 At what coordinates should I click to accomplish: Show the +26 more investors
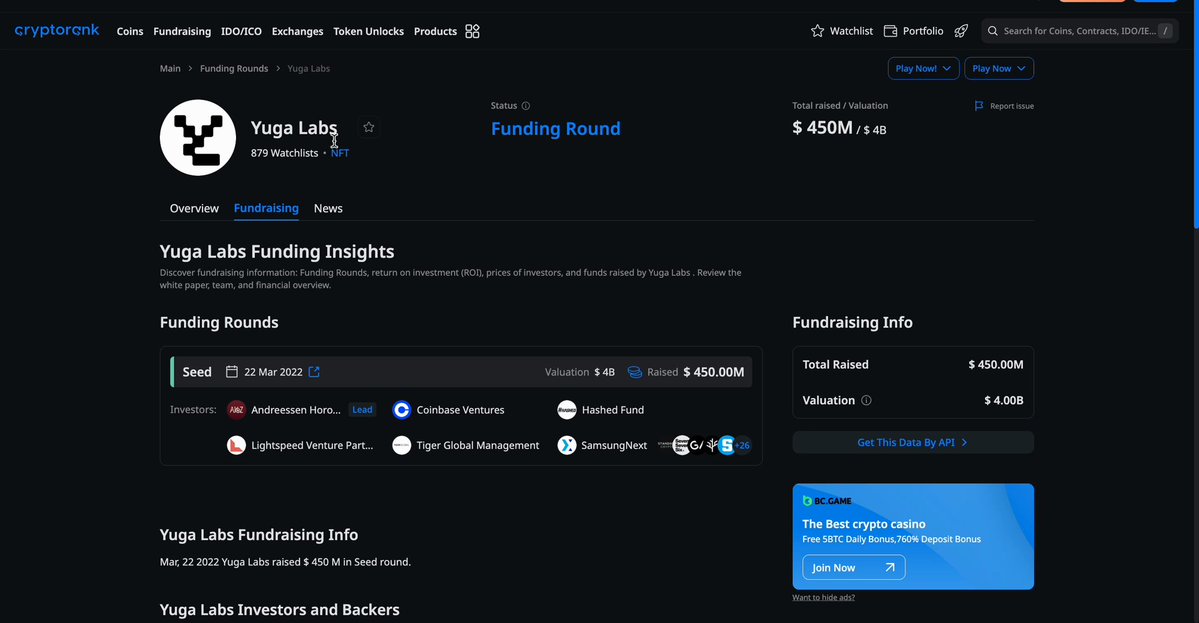pos(742,445)
